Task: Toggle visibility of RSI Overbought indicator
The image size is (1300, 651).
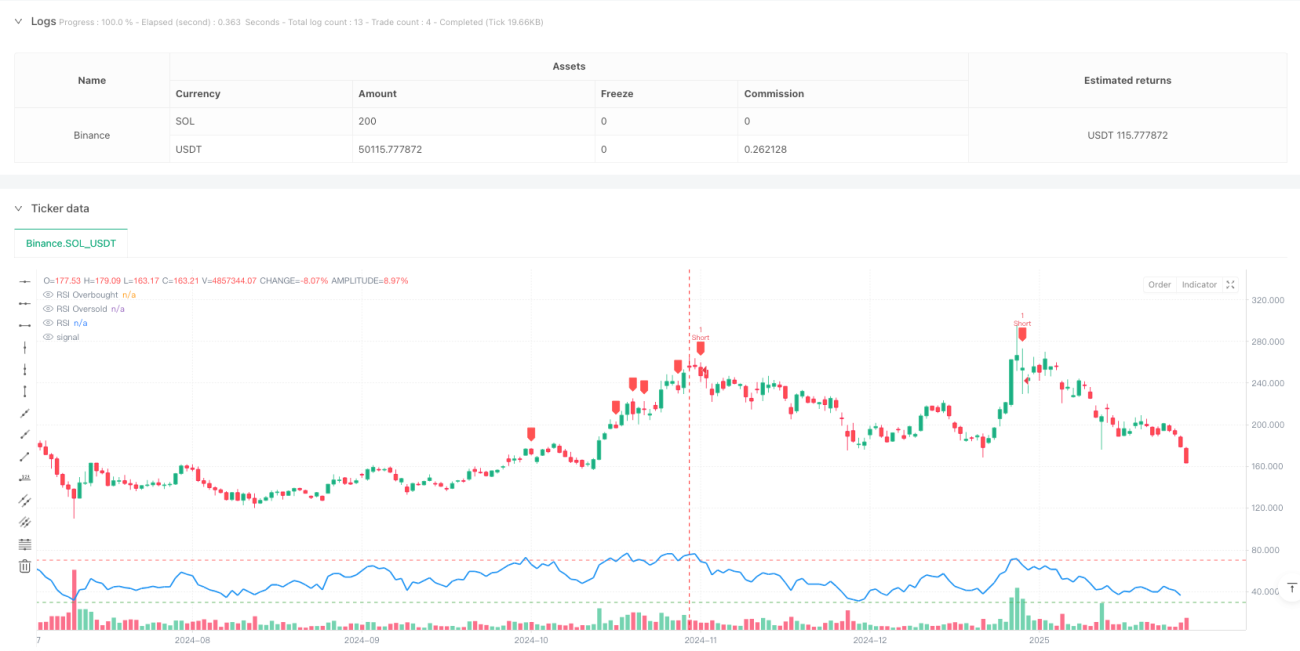Action: point(49,295)
